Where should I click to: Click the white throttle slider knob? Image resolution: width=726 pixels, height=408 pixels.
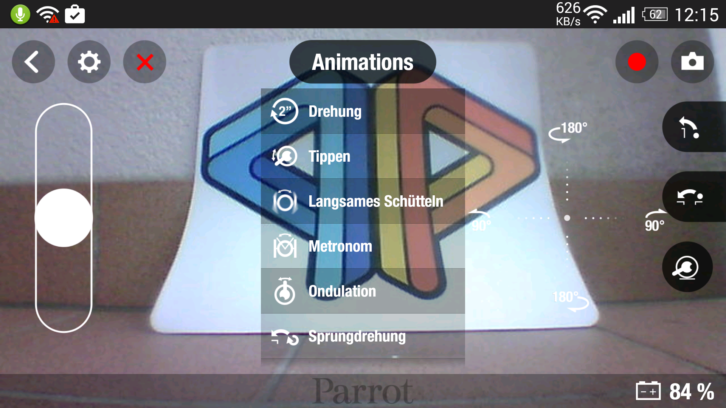[64, 217]
